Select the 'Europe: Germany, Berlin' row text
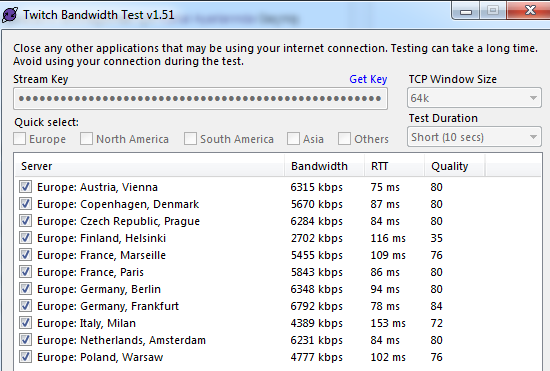This screenshot has height=371, width=550. point(99,289)
